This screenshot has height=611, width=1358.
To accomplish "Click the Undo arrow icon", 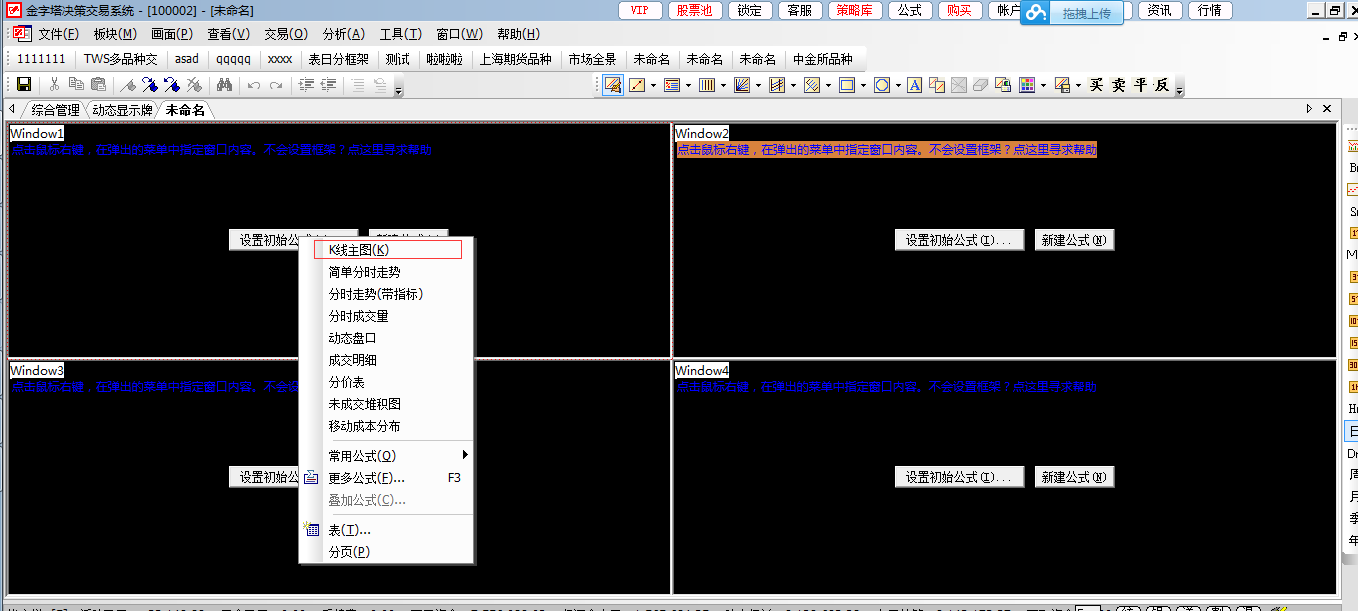I will (254, 85).
